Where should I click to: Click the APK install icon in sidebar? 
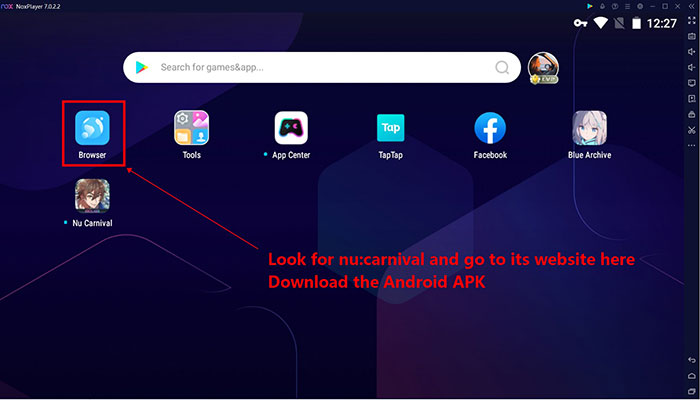[692, 114]
